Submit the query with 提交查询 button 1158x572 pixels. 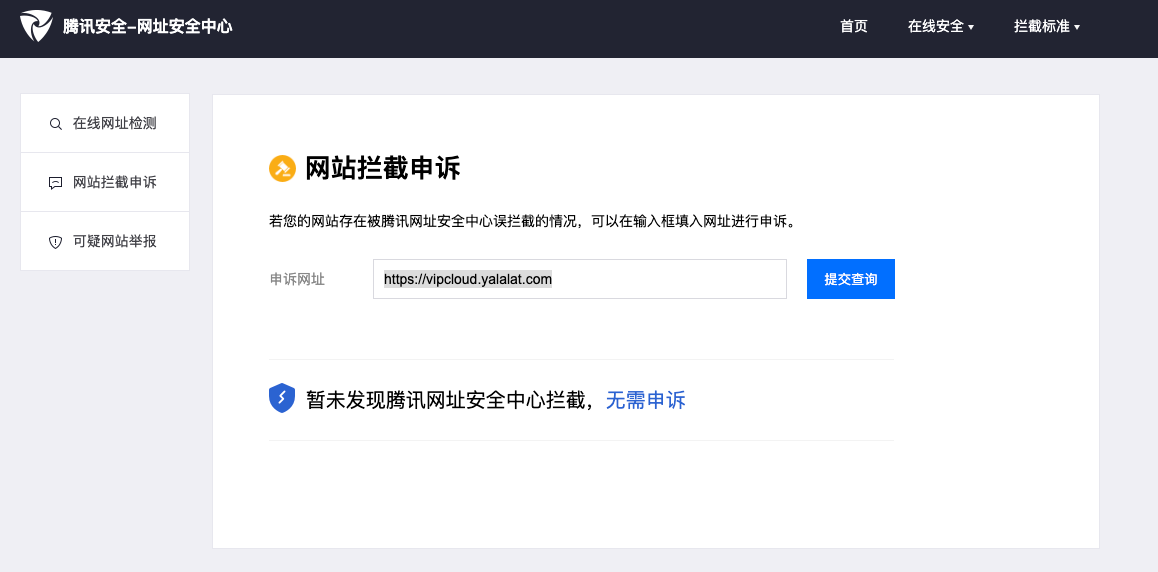[x=851, y=279]
